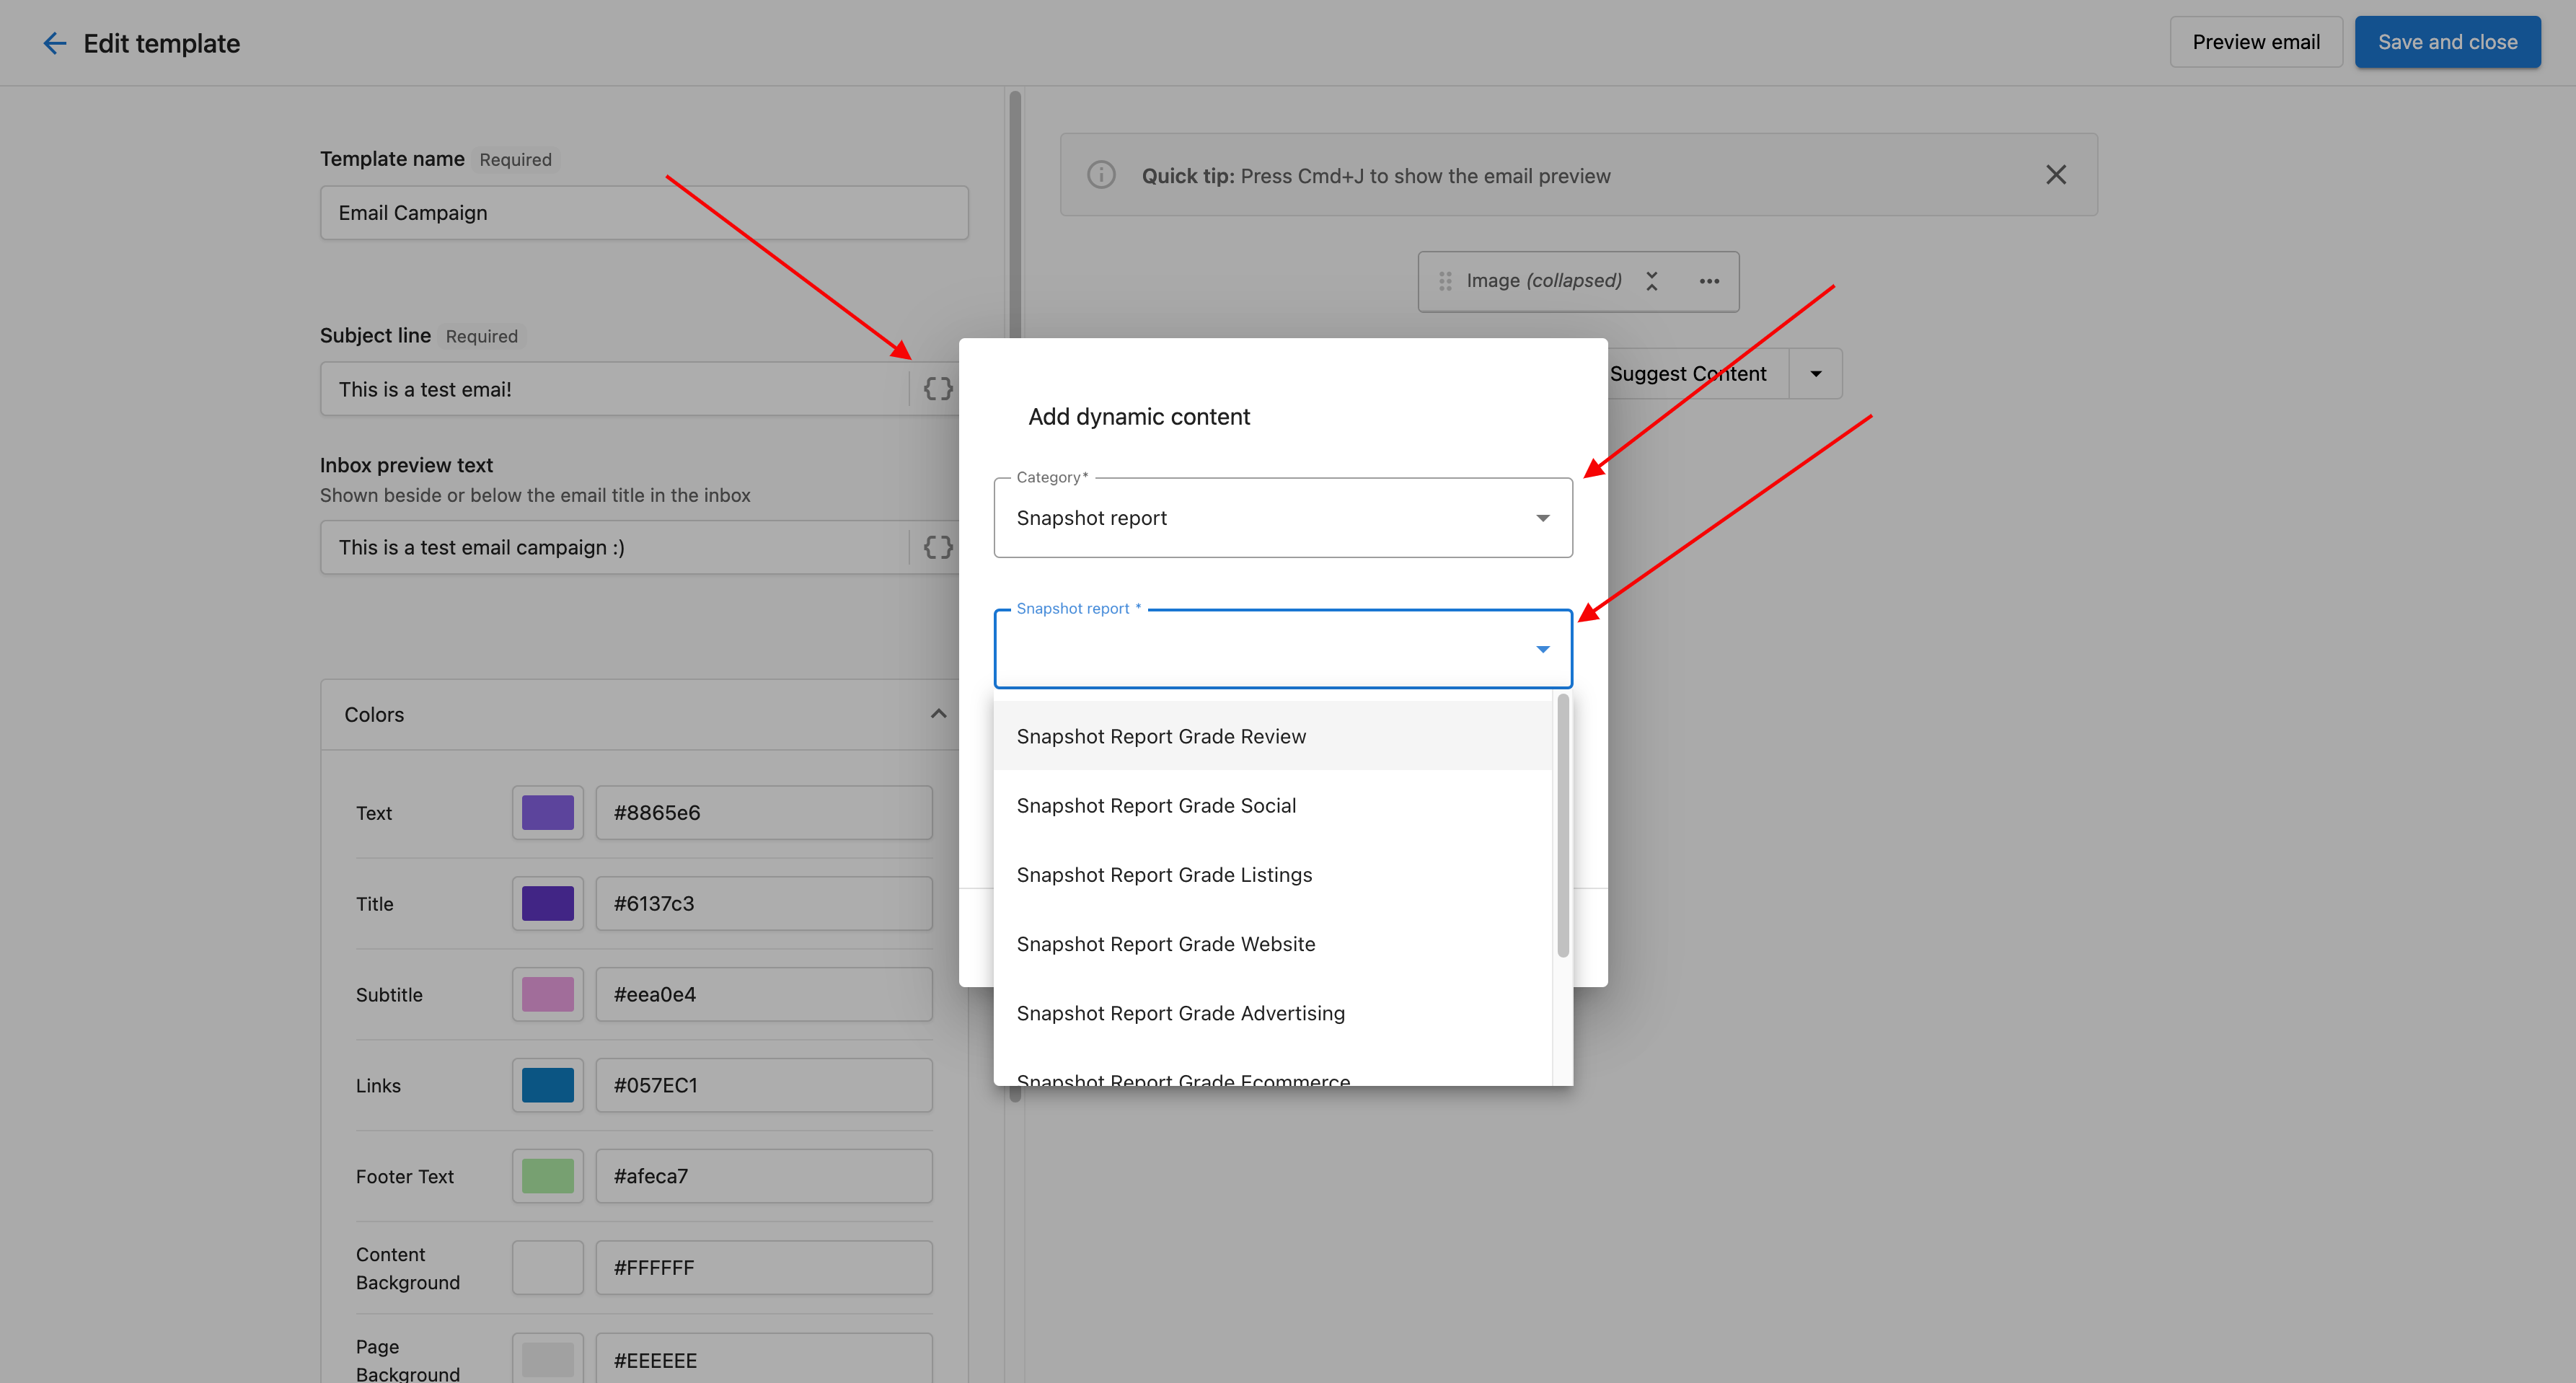Click the info icon in the Quick tip banner
Image resolution: width=2576 pixels, height=1383 pixels.
[1101, 174]
